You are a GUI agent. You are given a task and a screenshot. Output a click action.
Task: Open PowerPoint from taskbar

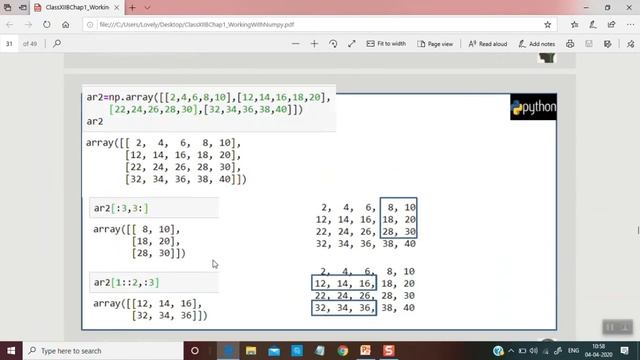tap(366, 351)
